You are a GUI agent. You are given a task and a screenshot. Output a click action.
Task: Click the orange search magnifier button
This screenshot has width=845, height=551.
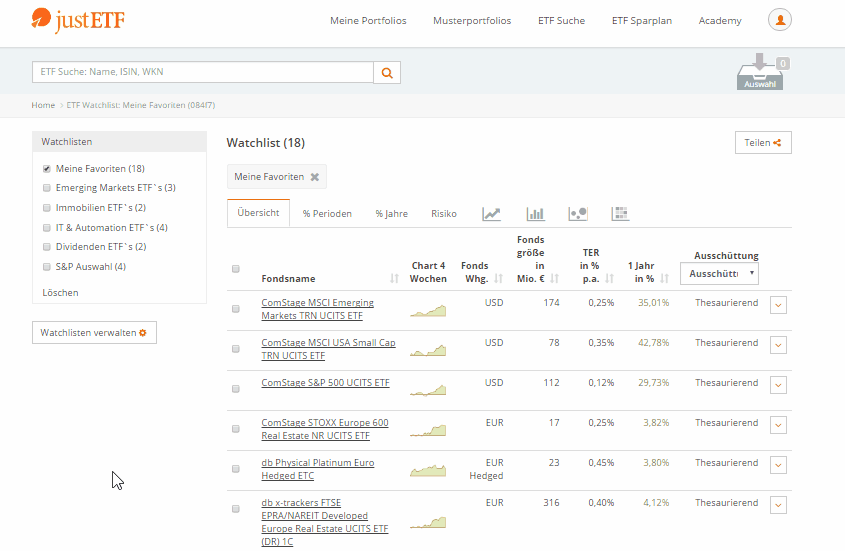tap(387, 73)
